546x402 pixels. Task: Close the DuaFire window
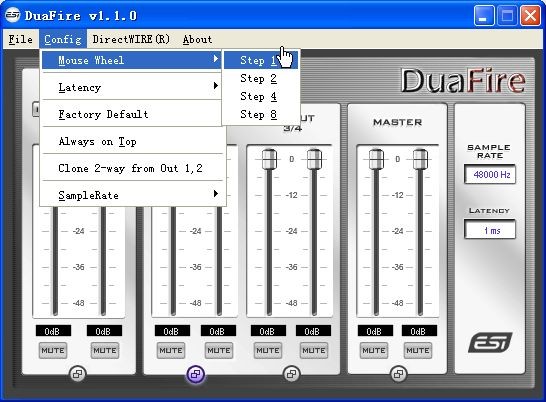click(x=530, y=16)
